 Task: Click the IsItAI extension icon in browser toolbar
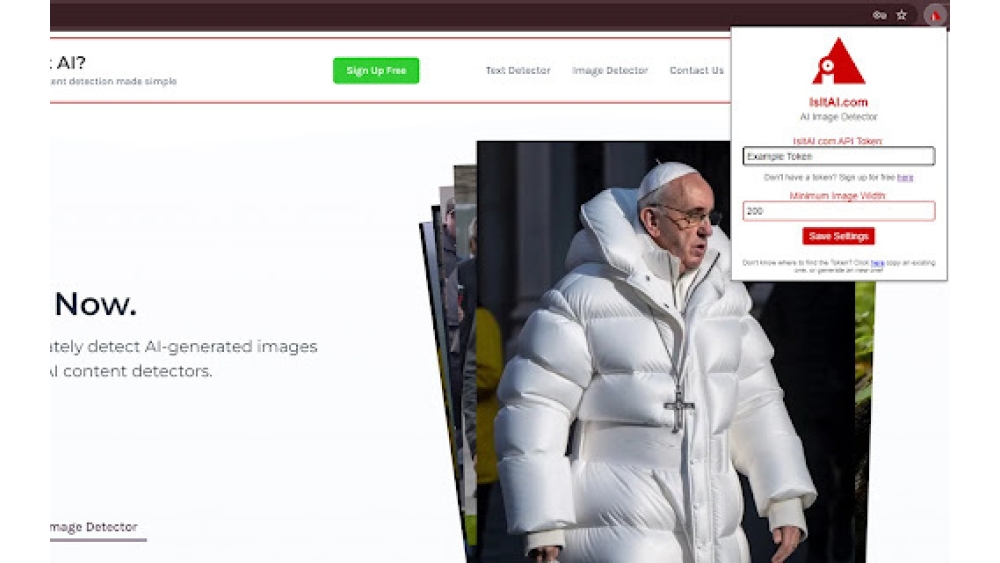point(935,15)
